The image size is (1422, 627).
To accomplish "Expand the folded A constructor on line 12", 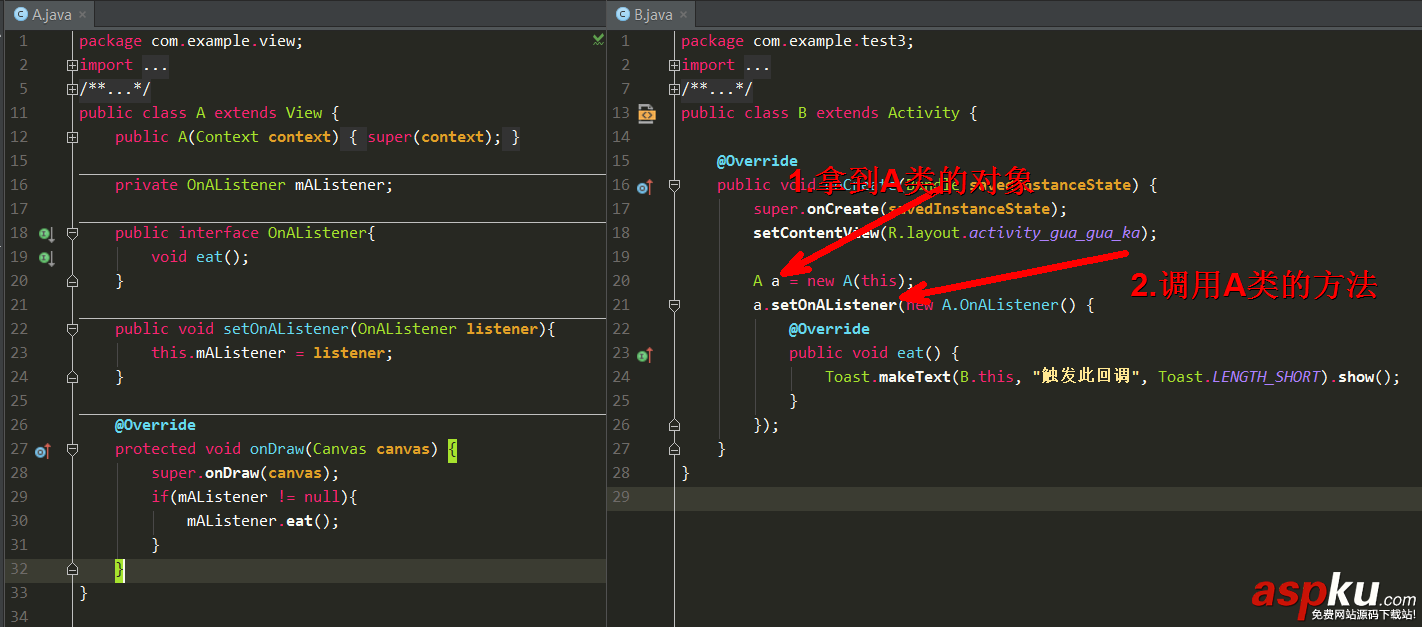I will [72, 137].
